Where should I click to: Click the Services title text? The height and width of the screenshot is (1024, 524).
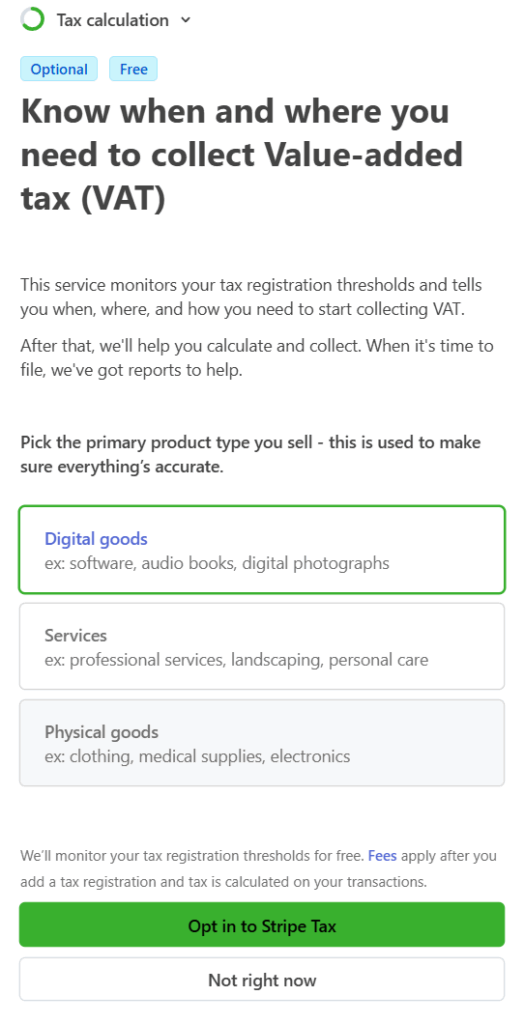pos(76,635)
